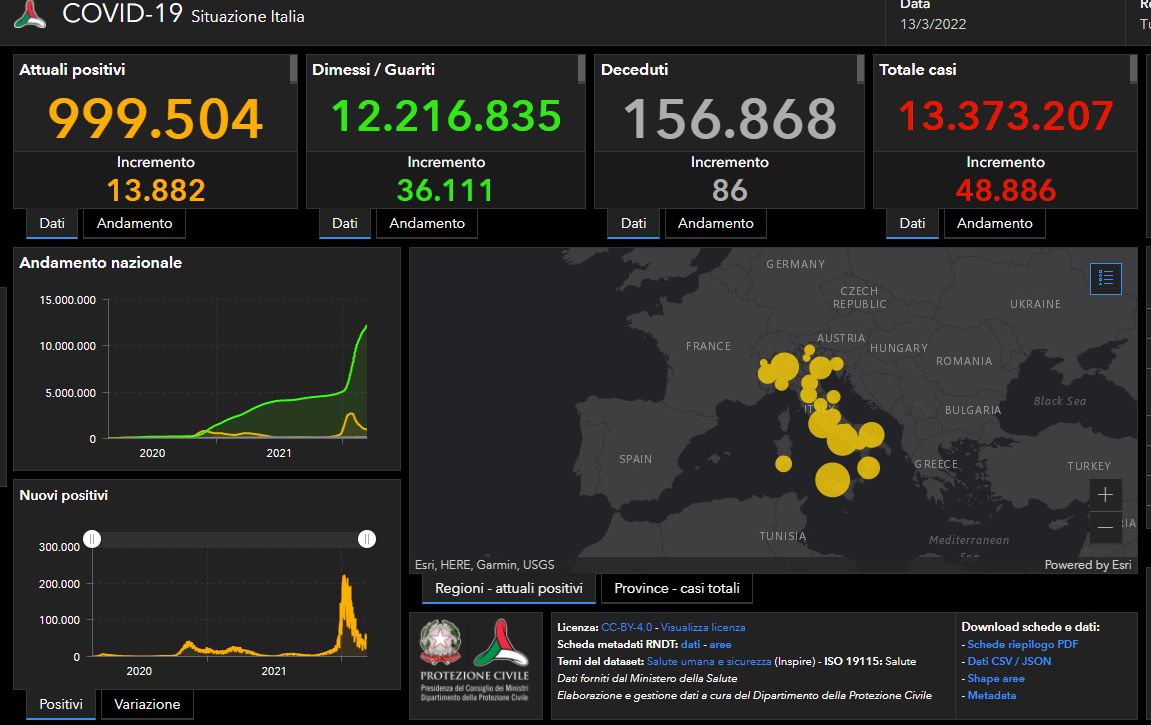The image size is (1151, 725).
Task: Click the Protezione Civile logo in header
Action: (x=30, y=15)
